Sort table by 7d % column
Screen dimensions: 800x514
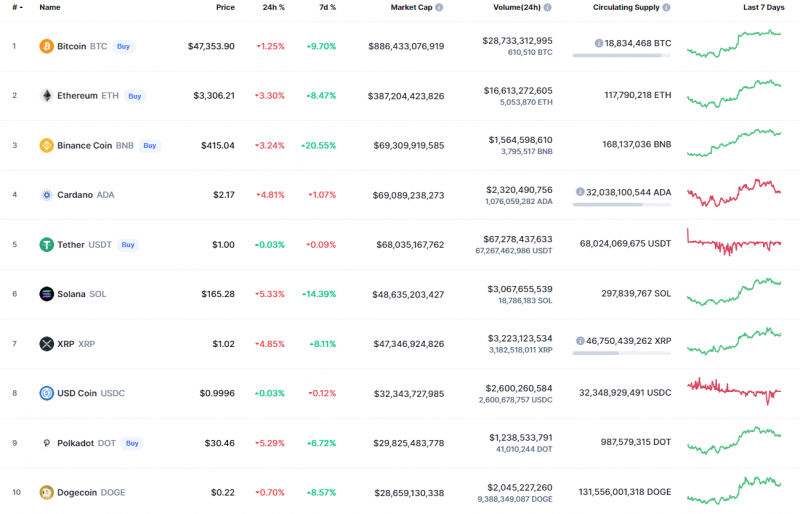pos(328,7)
